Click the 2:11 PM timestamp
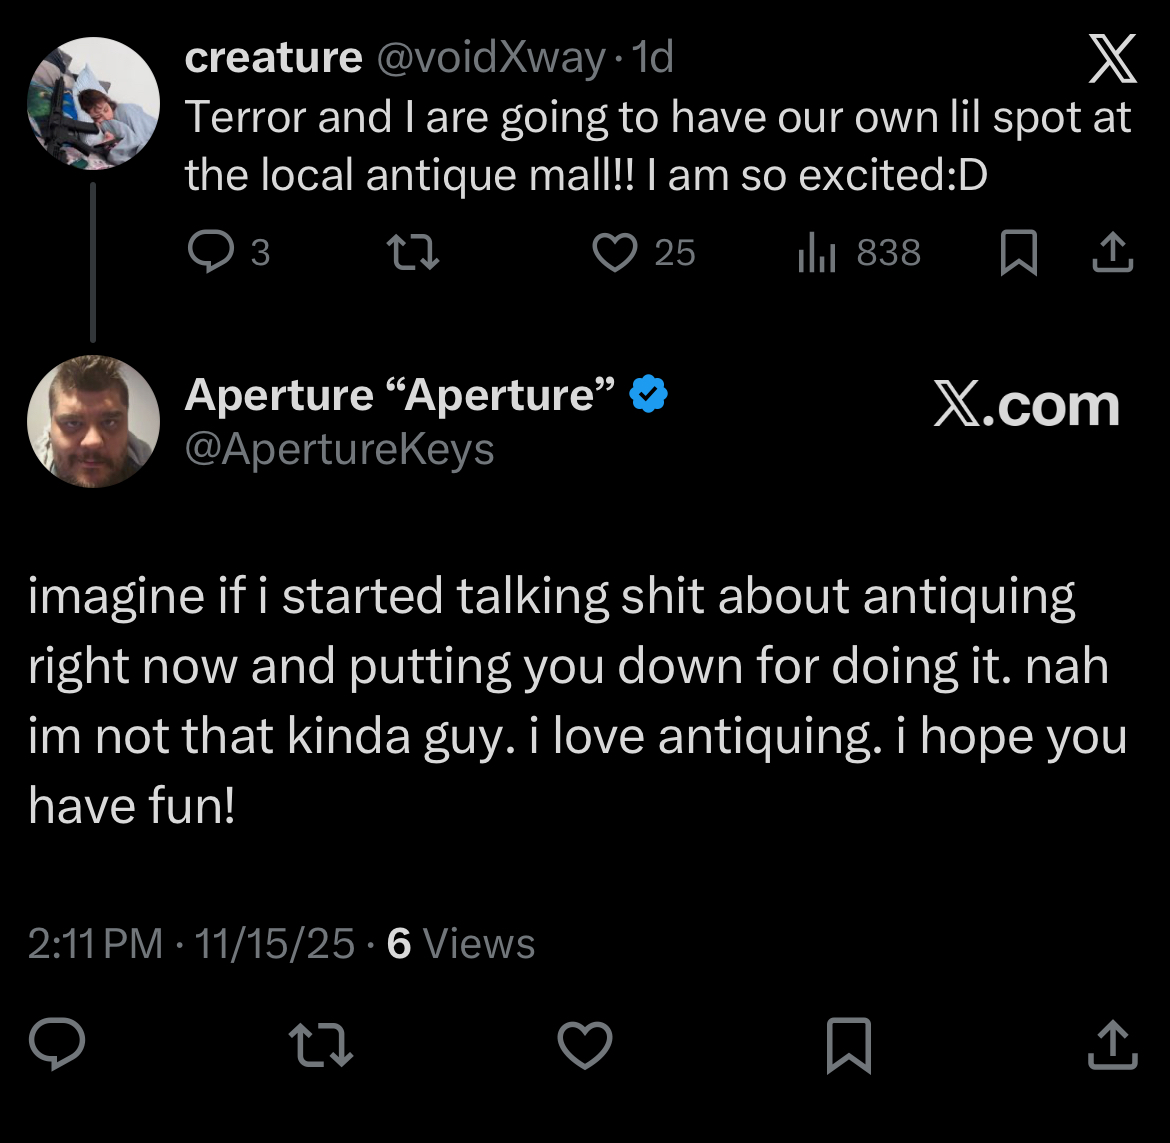 [95, 943]
